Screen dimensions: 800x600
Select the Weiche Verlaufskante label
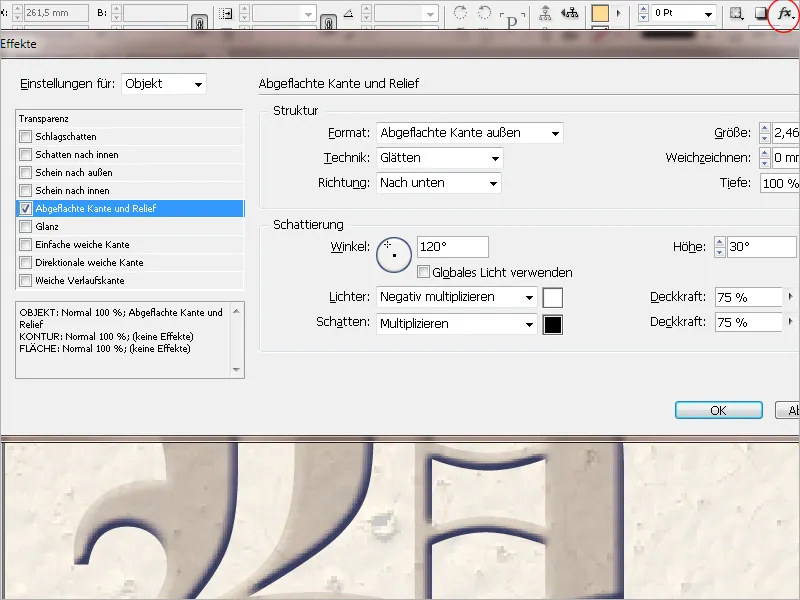coord(80,281)
